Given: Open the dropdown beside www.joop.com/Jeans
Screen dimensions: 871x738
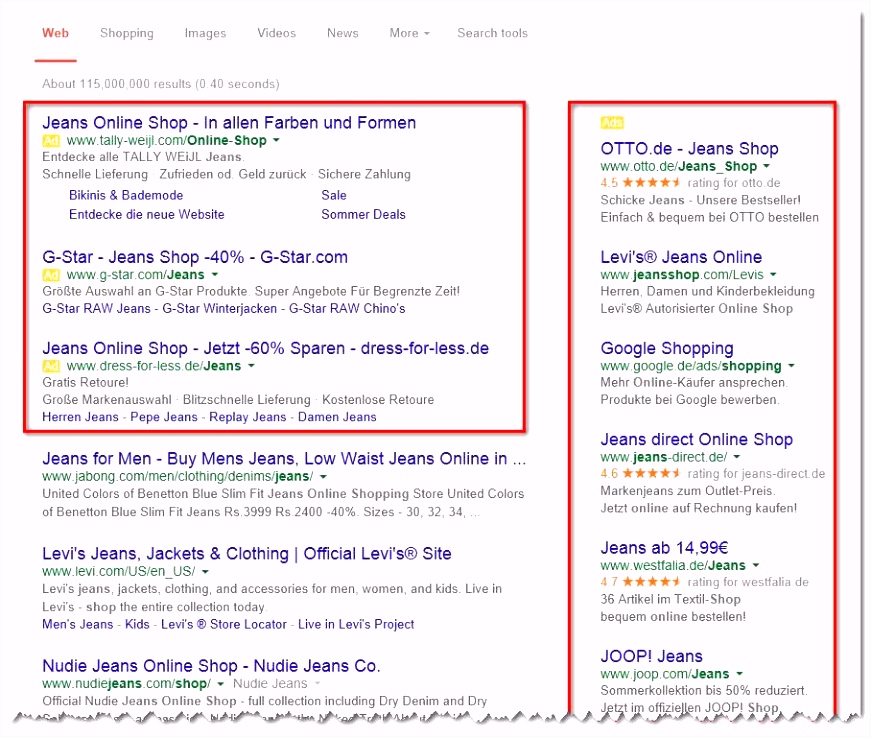Looking at the screenshot, I should tap(740, 674).
